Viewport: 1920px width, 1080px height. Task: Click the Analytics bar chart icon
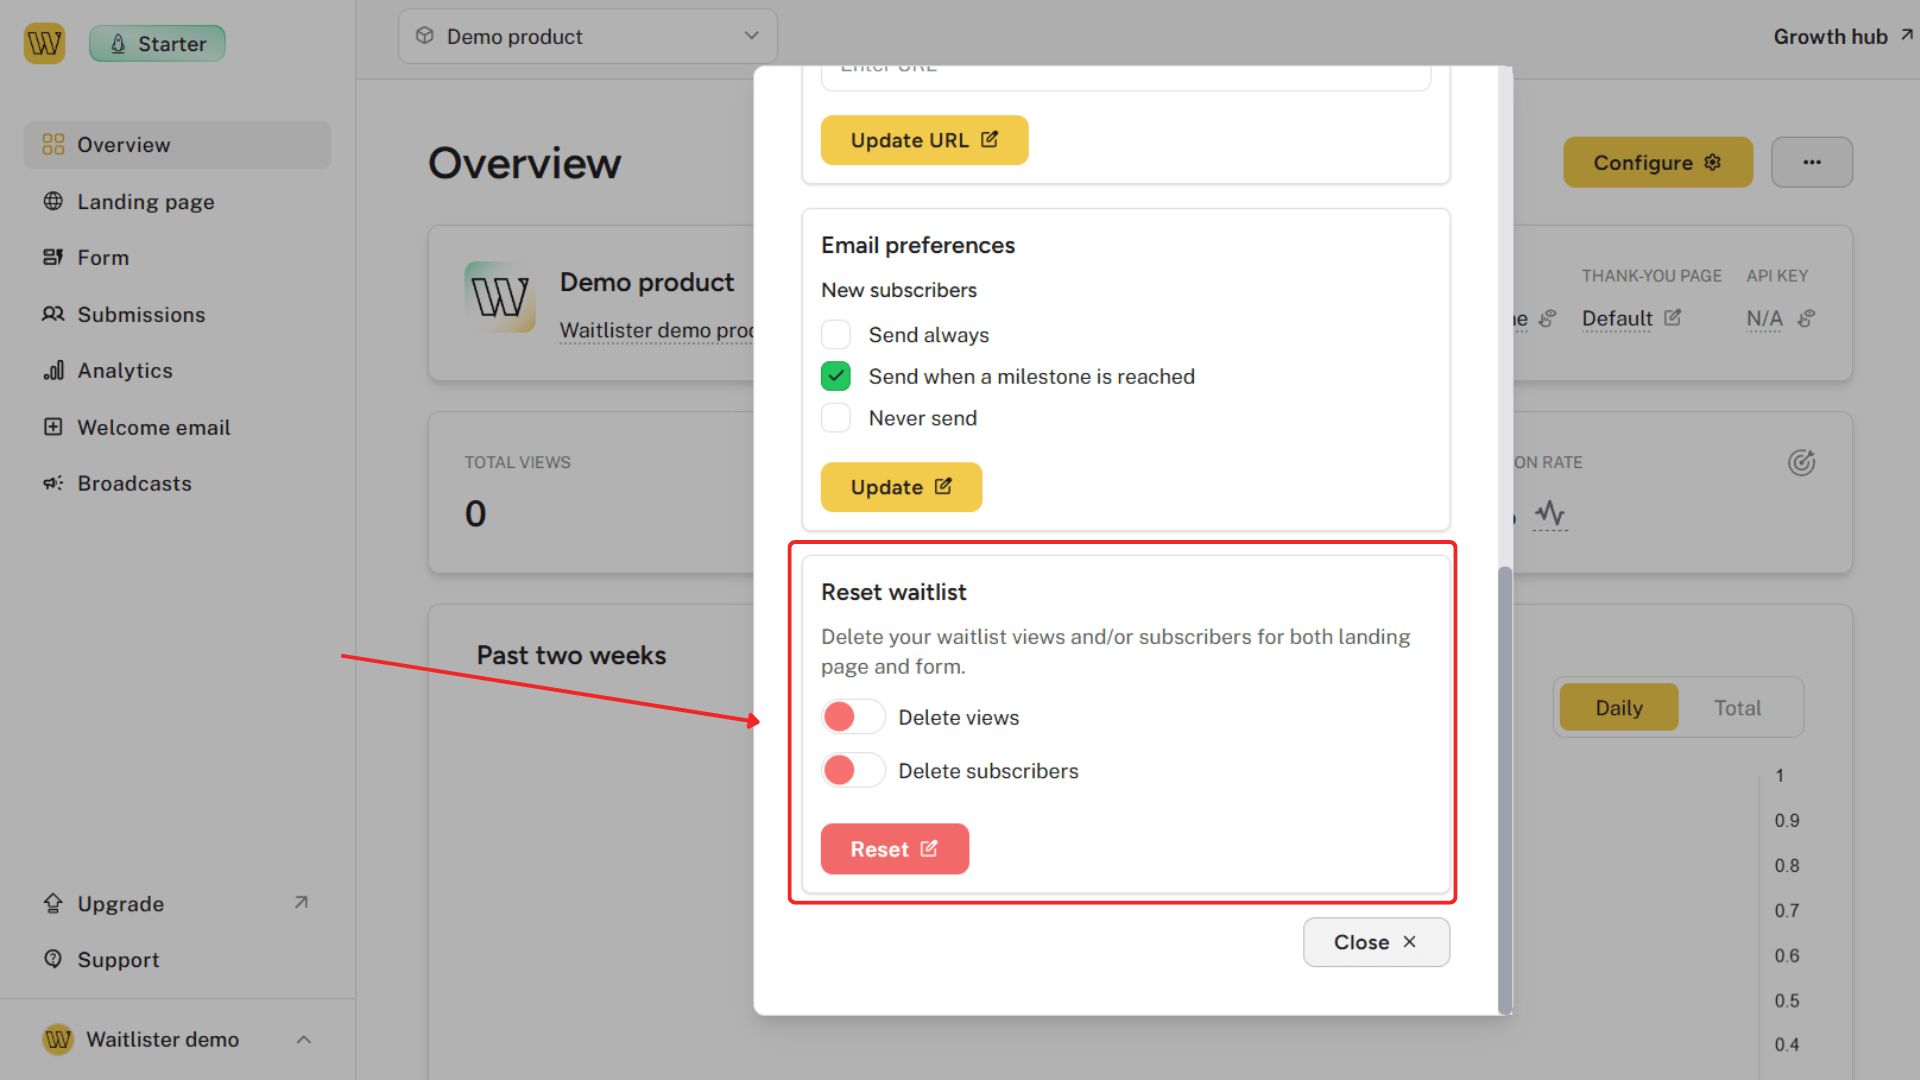click(53, 371)
